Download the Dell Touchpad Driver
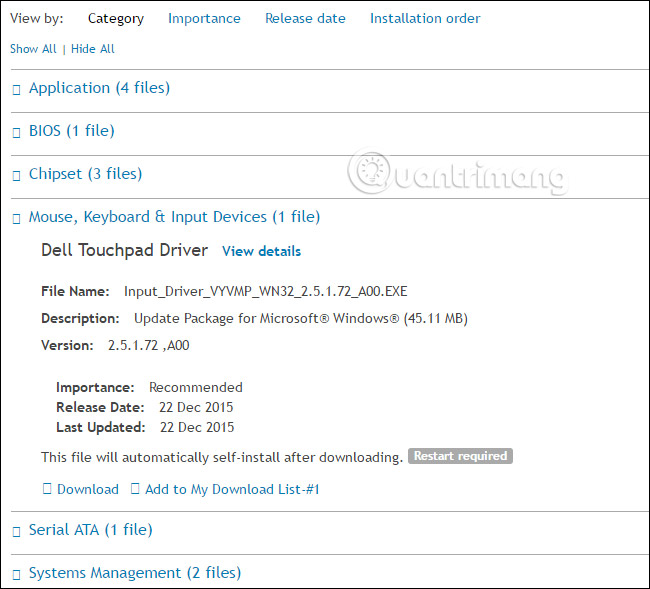This screenshot has width=650, height=589. [88, 489]
